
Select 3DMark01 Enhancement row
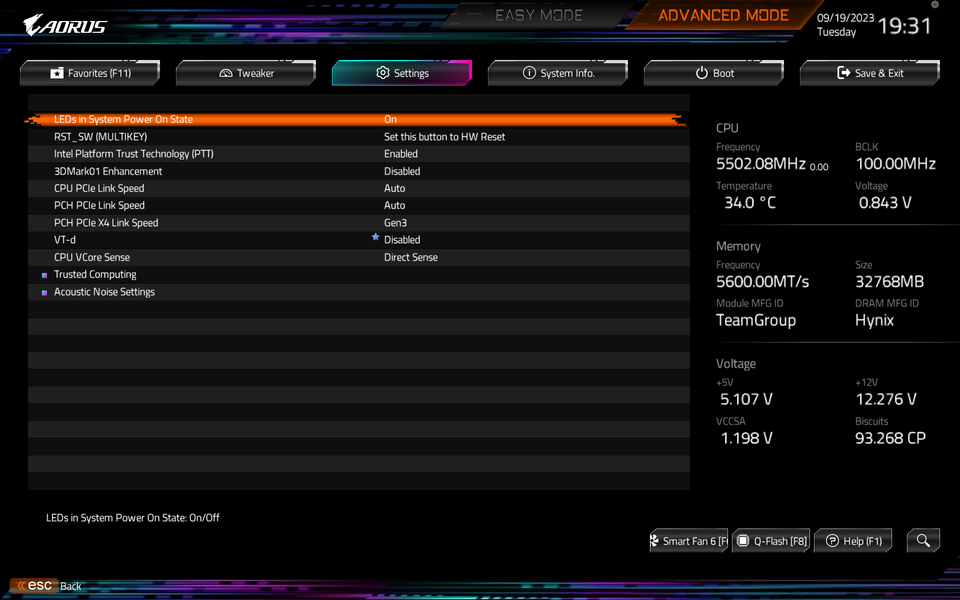click(x=359, y=171)
